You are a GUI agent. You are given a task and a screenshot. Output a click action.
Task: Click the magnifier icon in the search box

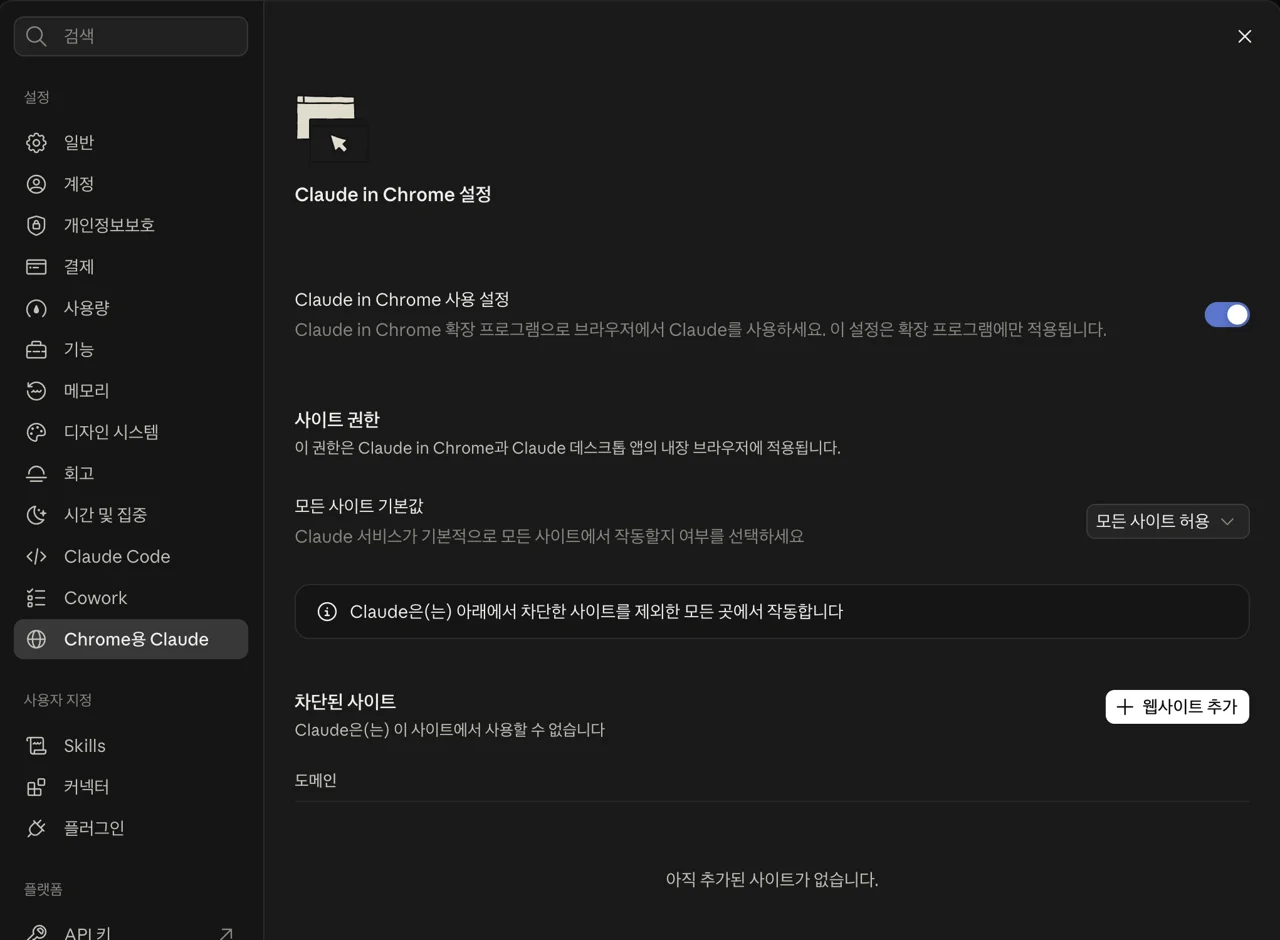click(x=36, y=36)
